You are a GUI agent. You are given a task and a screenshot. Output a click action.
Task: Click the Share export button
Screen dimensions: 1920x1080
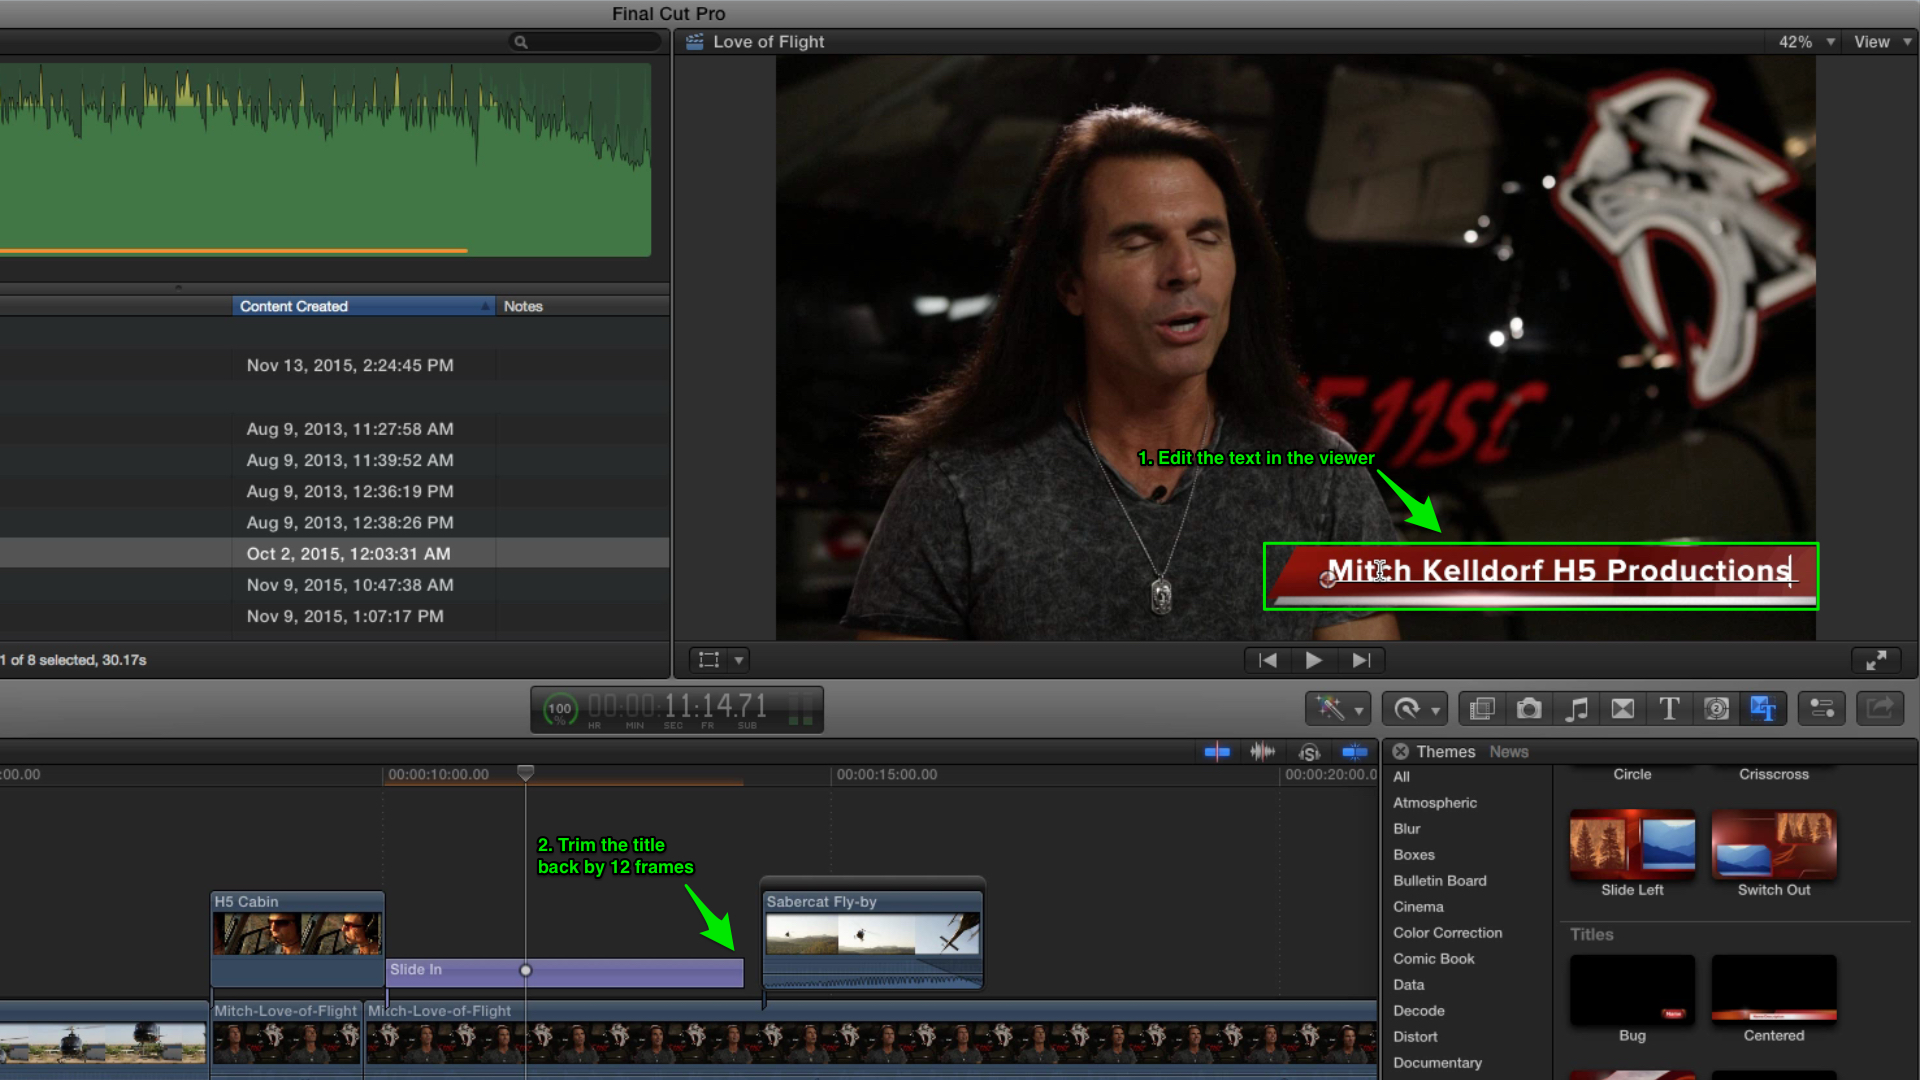[1880, 709]
